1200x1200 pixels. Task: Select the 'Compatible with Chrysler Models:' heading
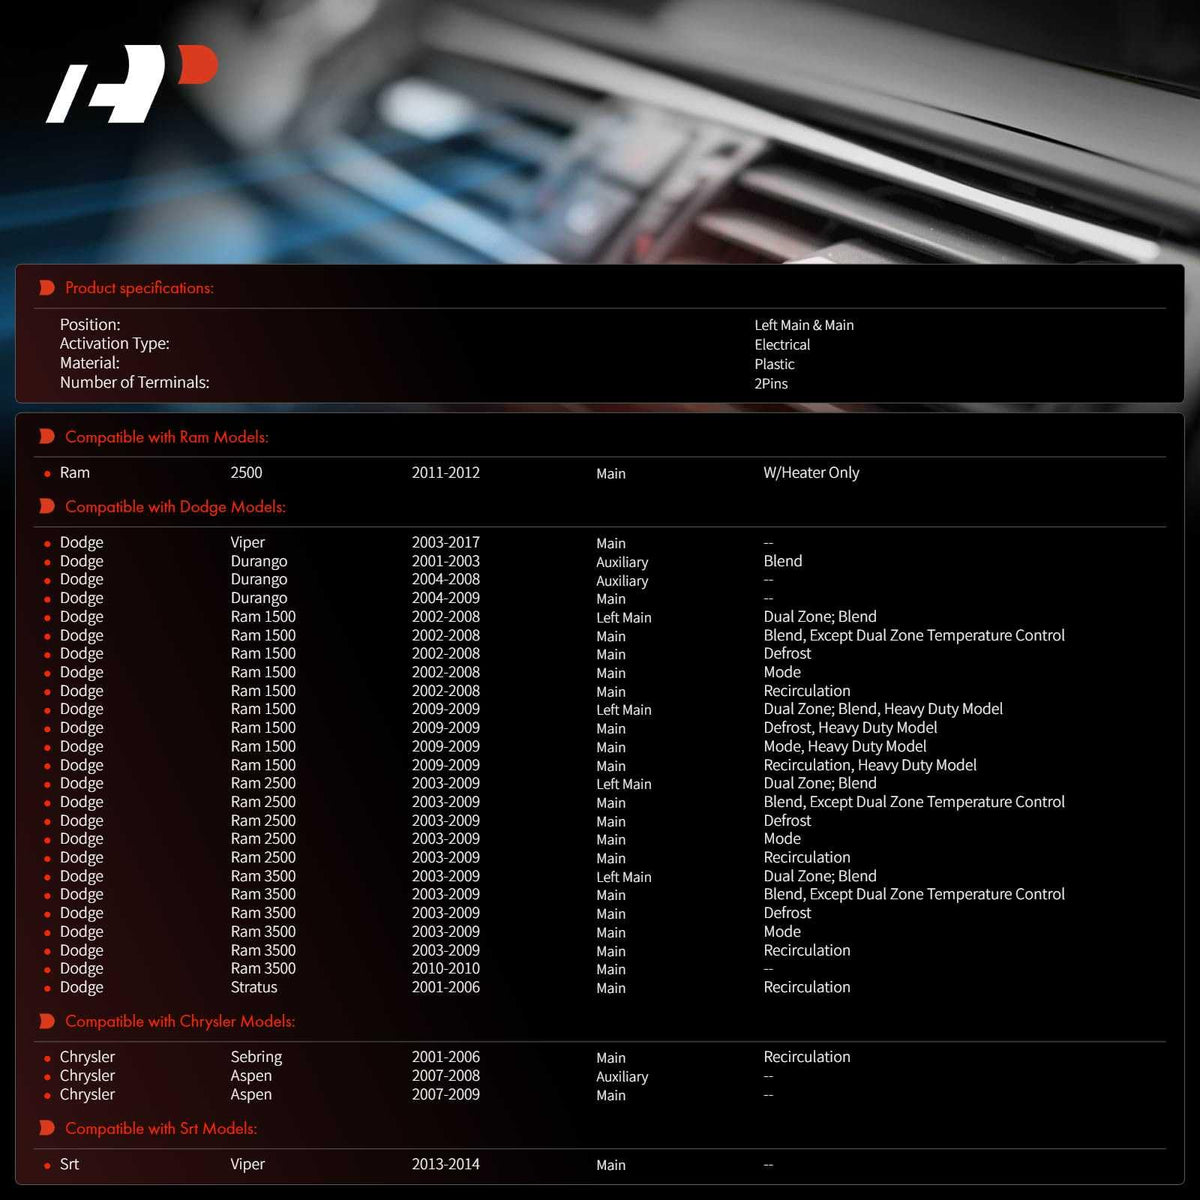[180, 1021]
